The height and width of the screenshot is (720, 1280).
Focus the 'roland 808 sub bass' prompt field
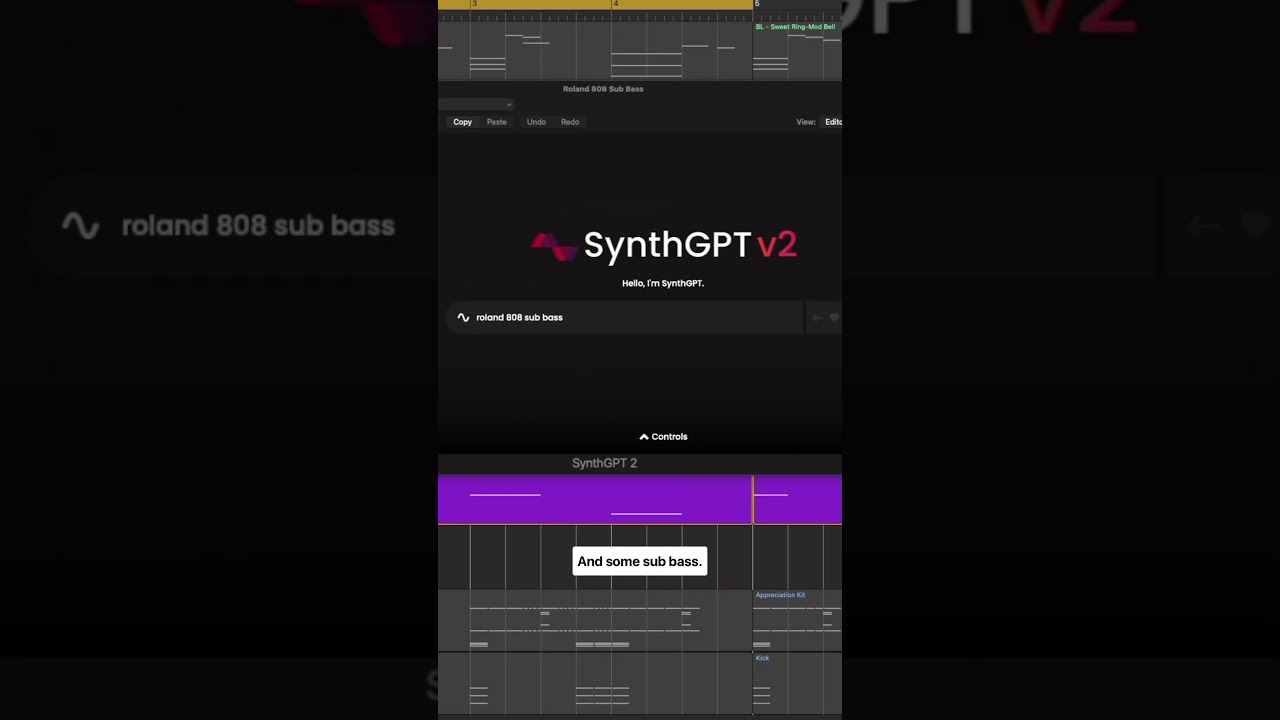tap(624, 317)
